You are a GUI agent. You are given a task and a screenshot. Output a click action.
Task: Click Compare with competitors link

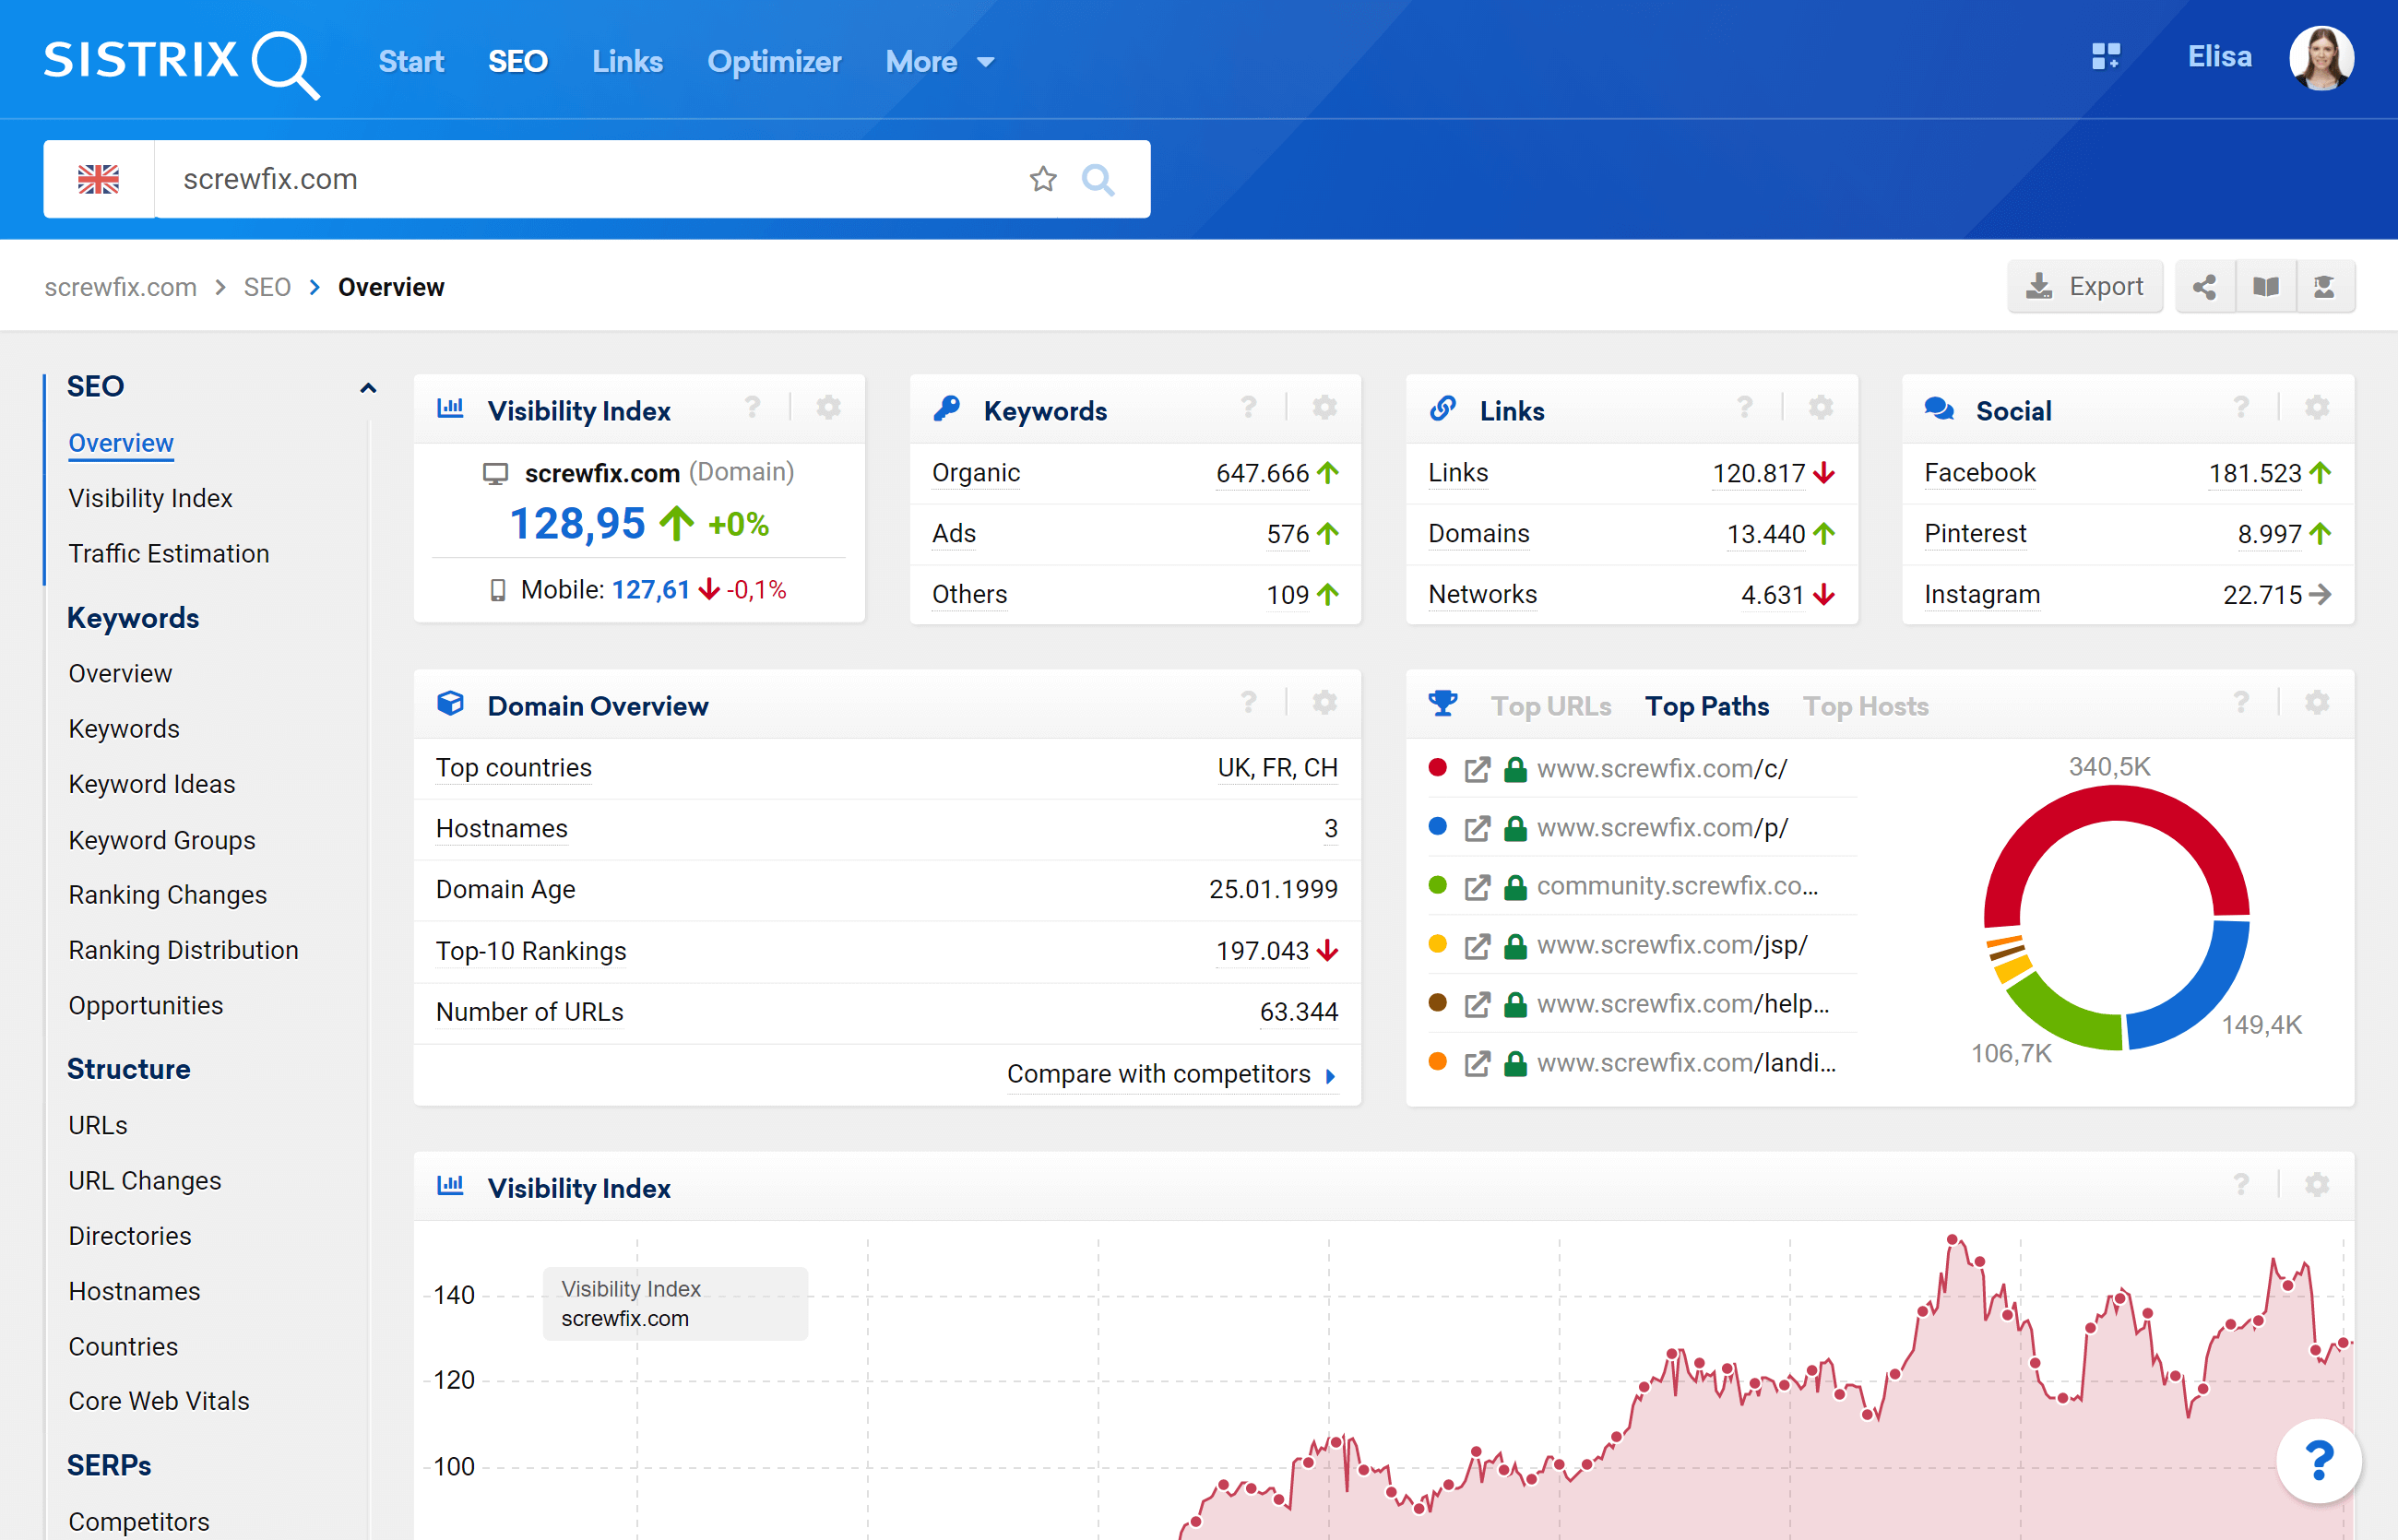tap(1171, 1074)
